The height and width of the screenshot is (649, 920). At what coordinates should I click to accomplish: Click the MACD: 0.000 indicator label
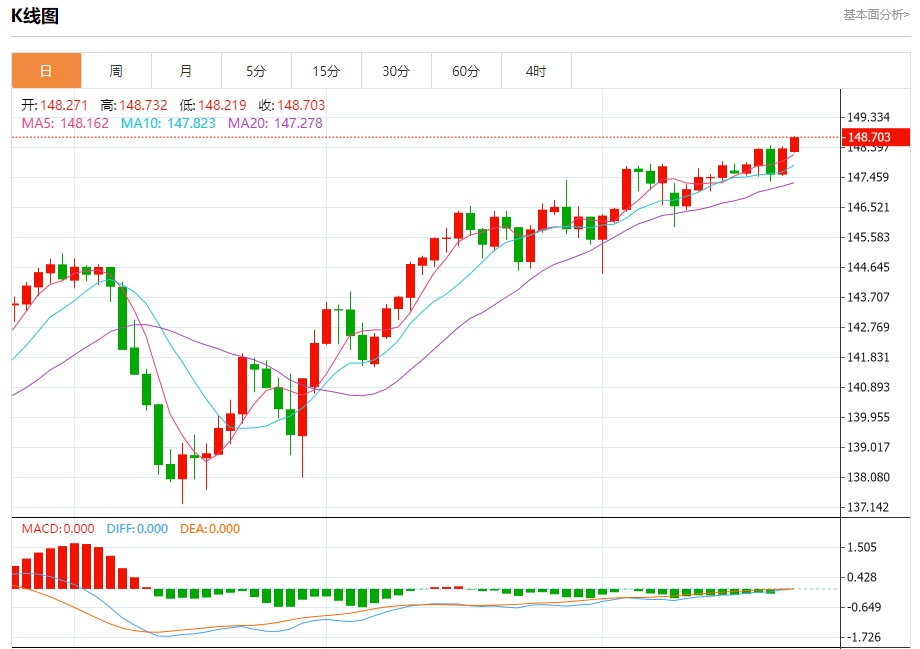[58, 529]
